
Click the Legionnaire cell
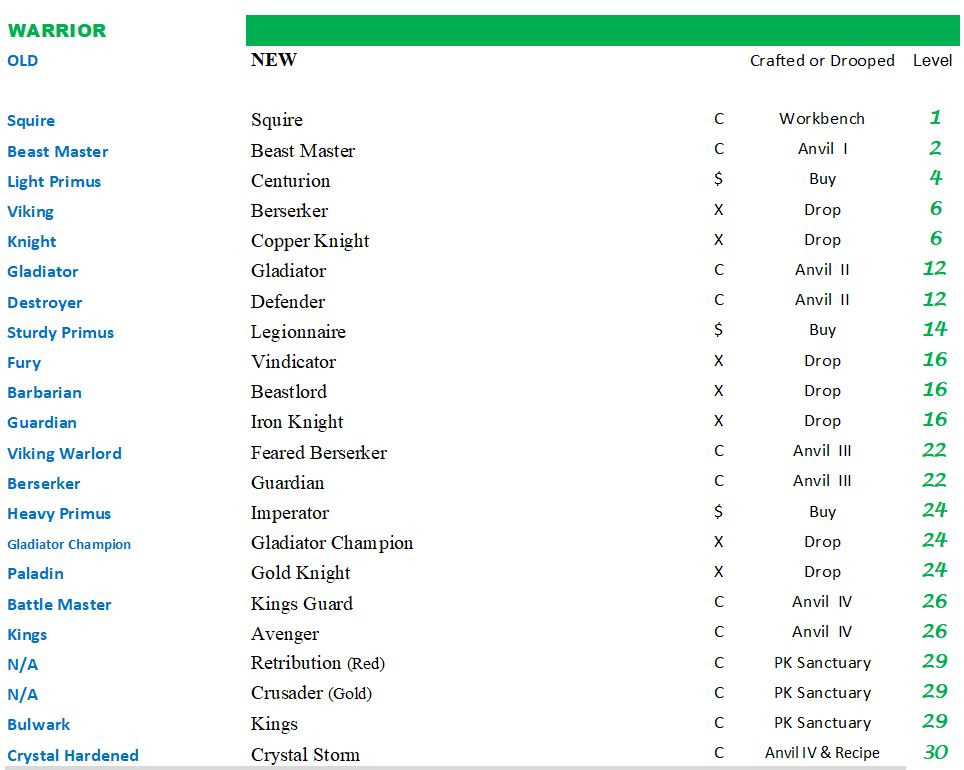(x=298, y=332)
